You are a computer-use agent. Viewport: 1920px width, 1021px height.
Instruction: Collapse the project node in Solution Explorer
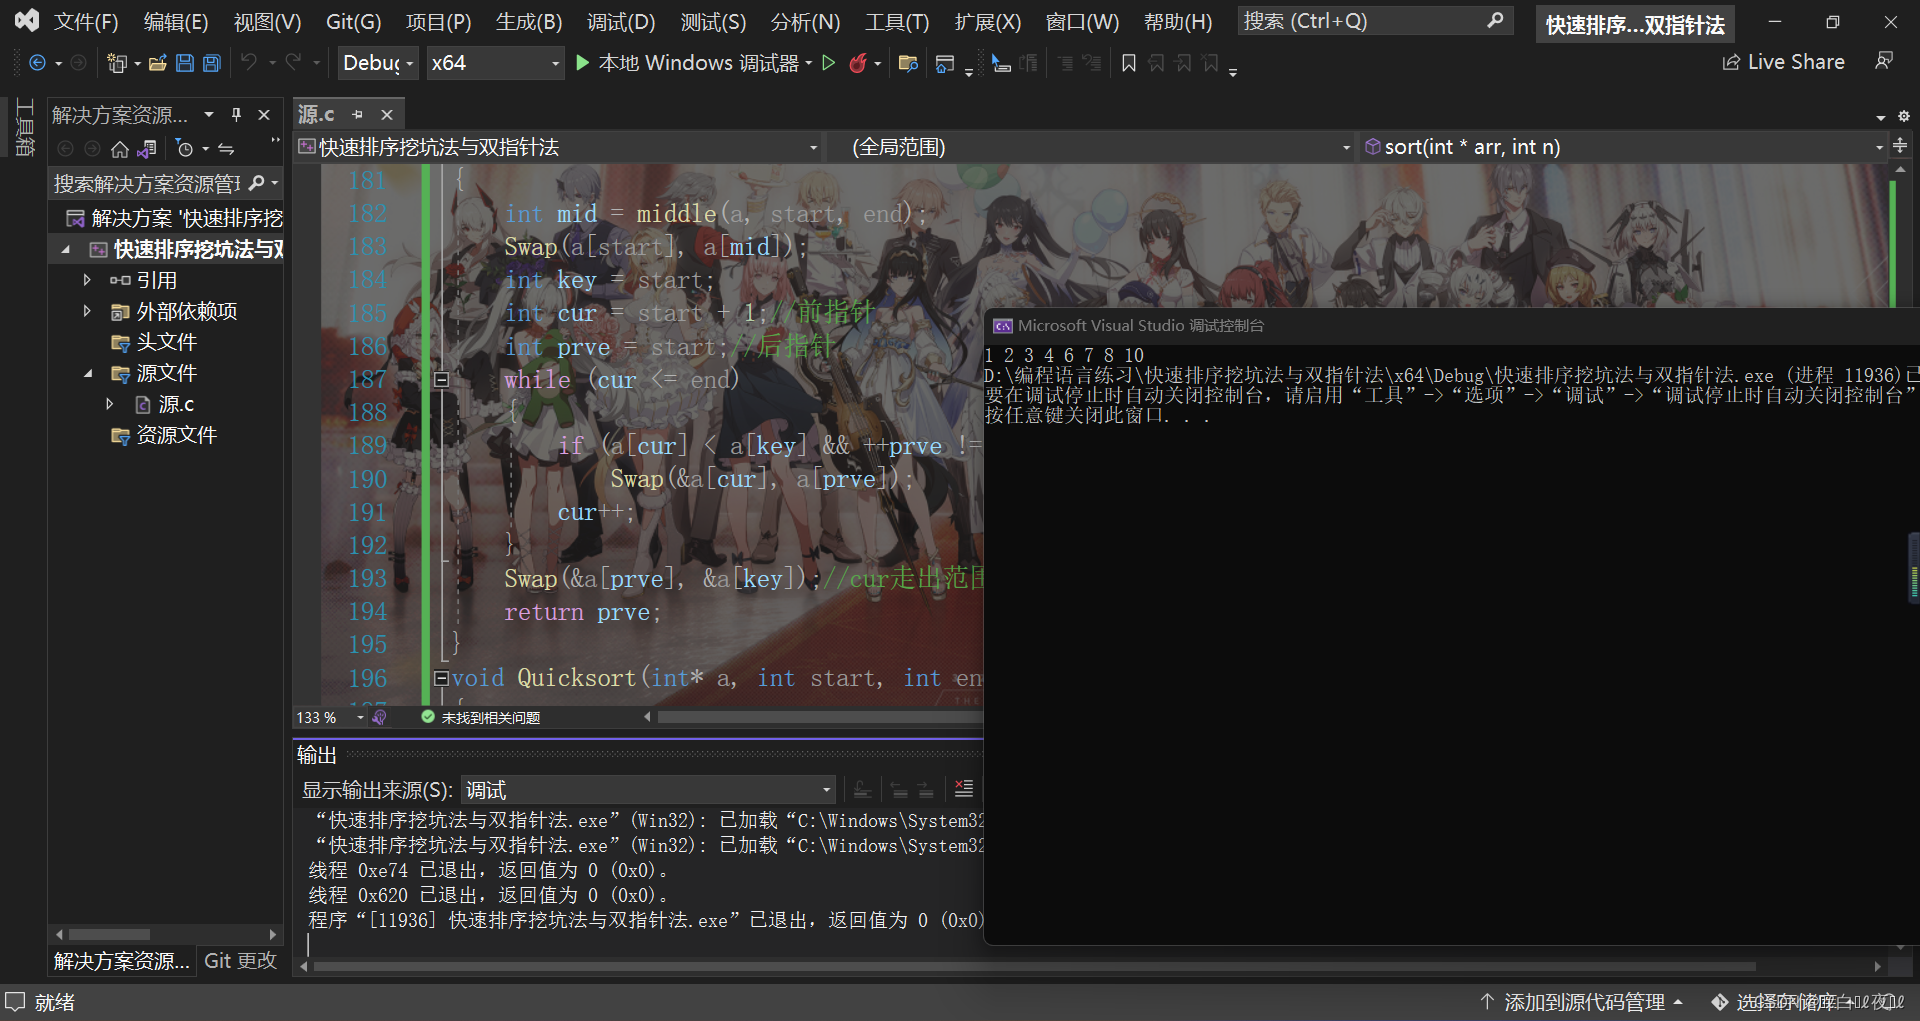pos(65,249)
